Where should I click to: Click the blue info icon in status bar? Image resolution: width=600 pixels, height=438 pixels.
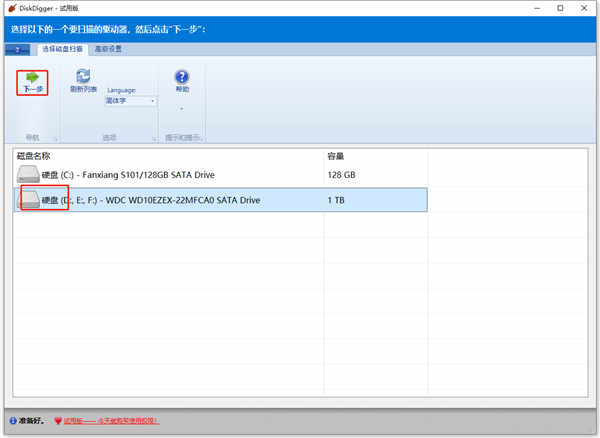13,421
